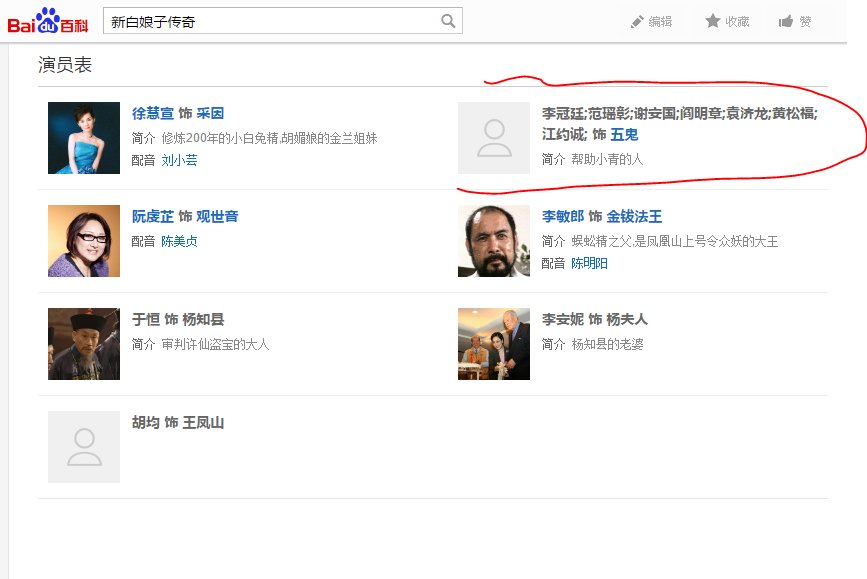Open actor 徐慧萱 link

[153, 114]
